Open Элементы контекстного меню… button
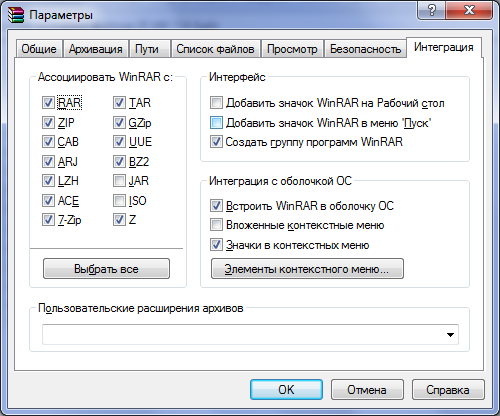 (x=307, y=269)
